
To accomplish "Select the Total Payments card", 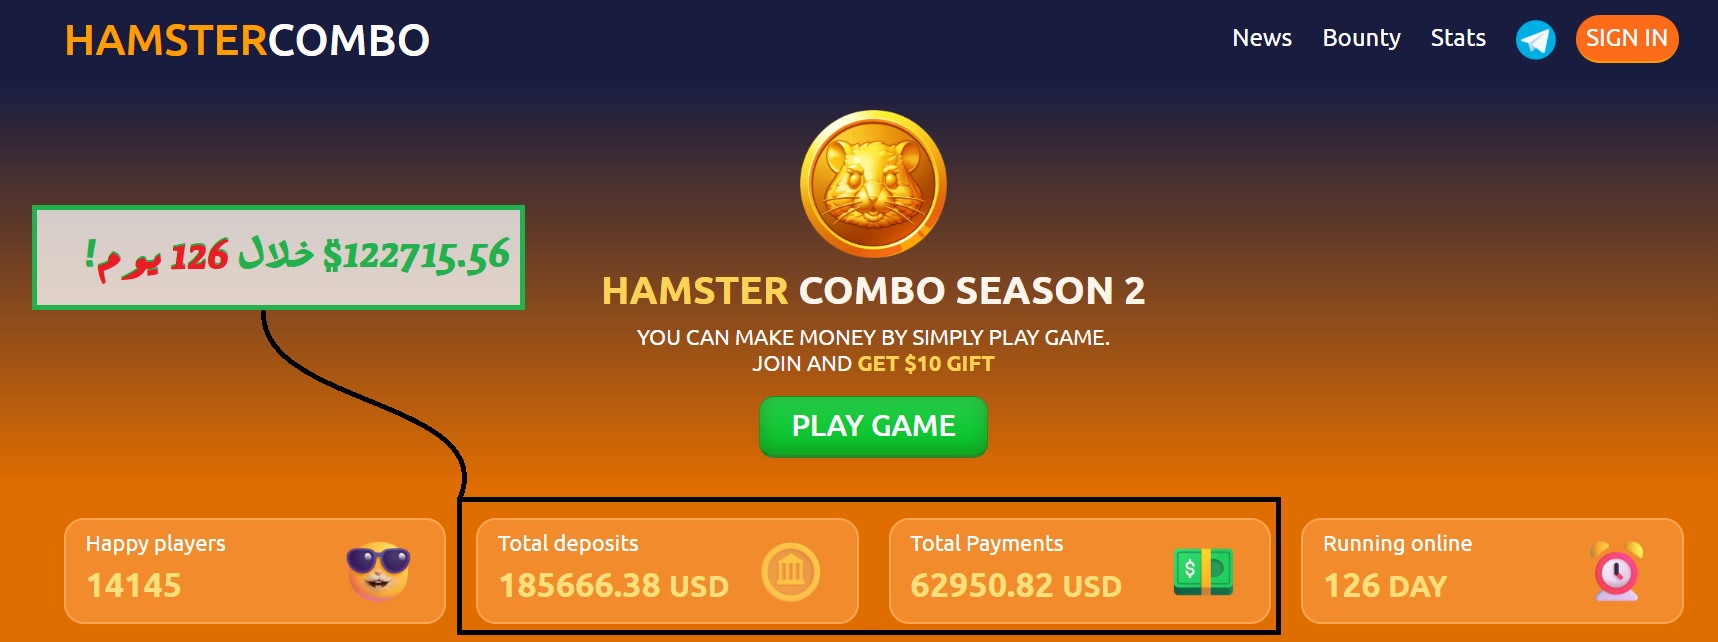I will point(1080,571).
